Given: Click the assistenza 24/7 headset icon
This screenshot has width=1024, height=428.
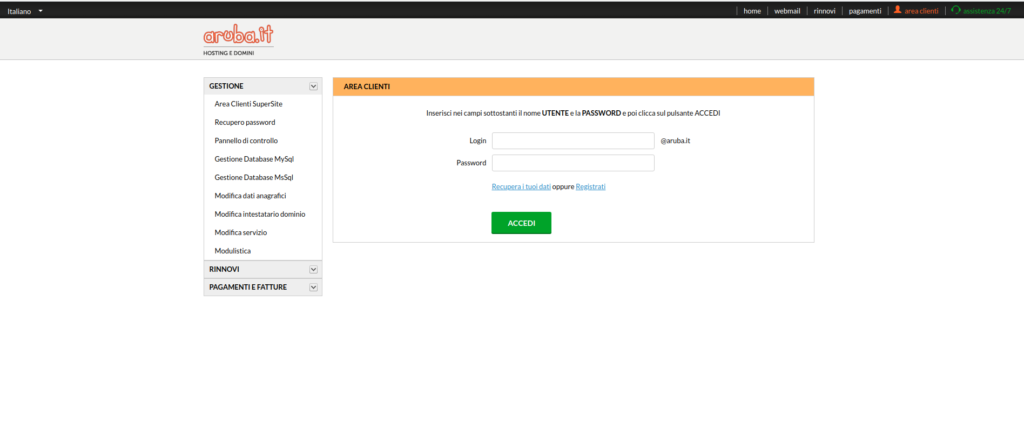Looking at the screenshot, I should pyautogui.click(x=956, y=10).
